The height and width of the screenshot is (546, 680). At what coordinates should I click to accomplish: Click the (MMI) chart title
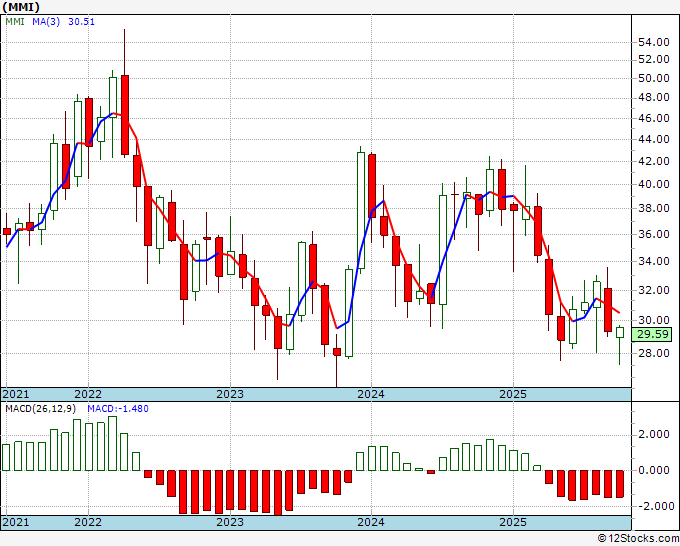click(21, 7)
